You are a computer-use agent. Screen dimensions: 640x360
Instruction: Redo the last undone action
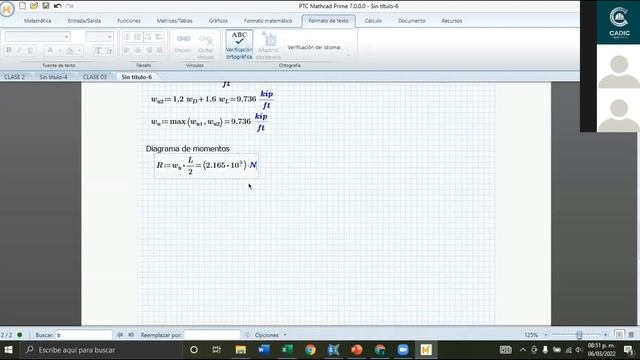tap(70, 6)
